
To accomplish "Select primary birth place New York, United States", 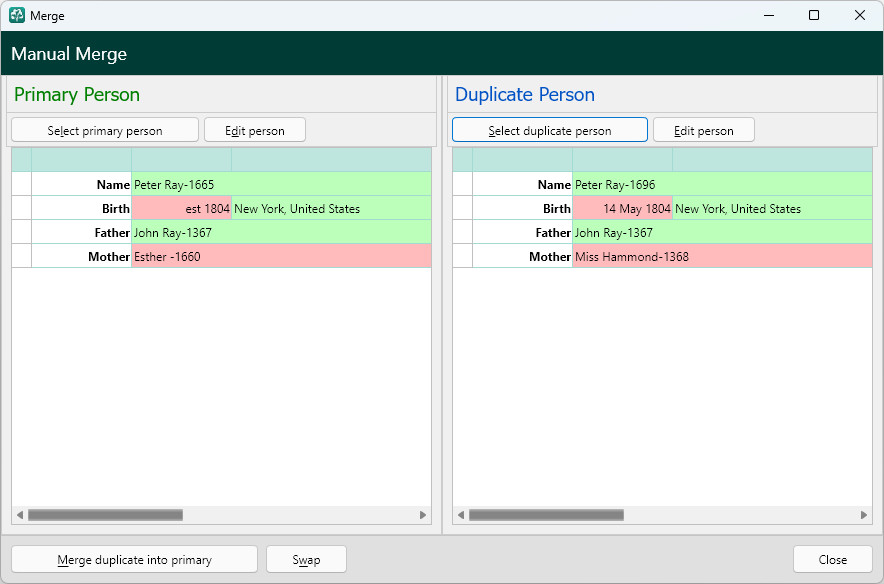I will point(332,209).
